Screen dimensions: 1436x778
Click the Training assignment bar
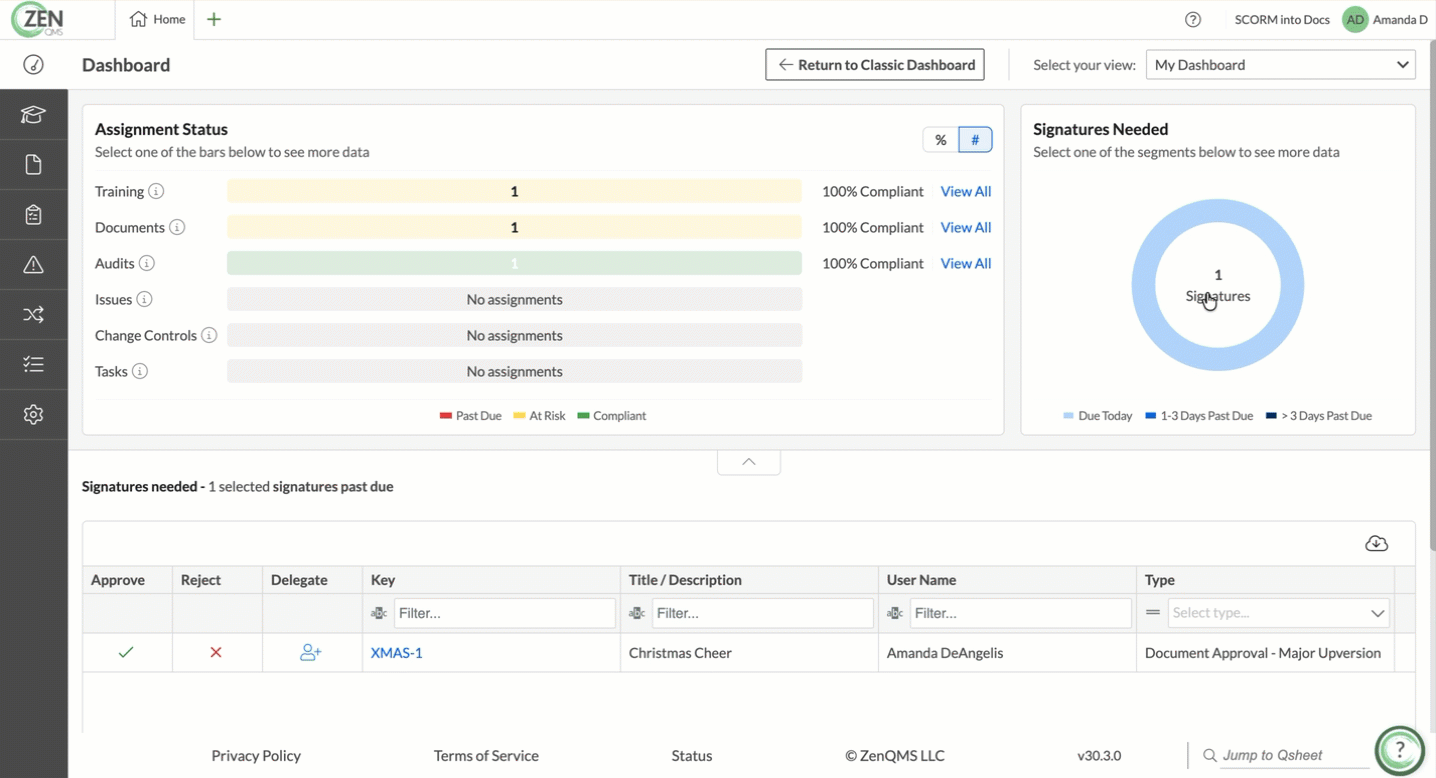click(514, 191)
